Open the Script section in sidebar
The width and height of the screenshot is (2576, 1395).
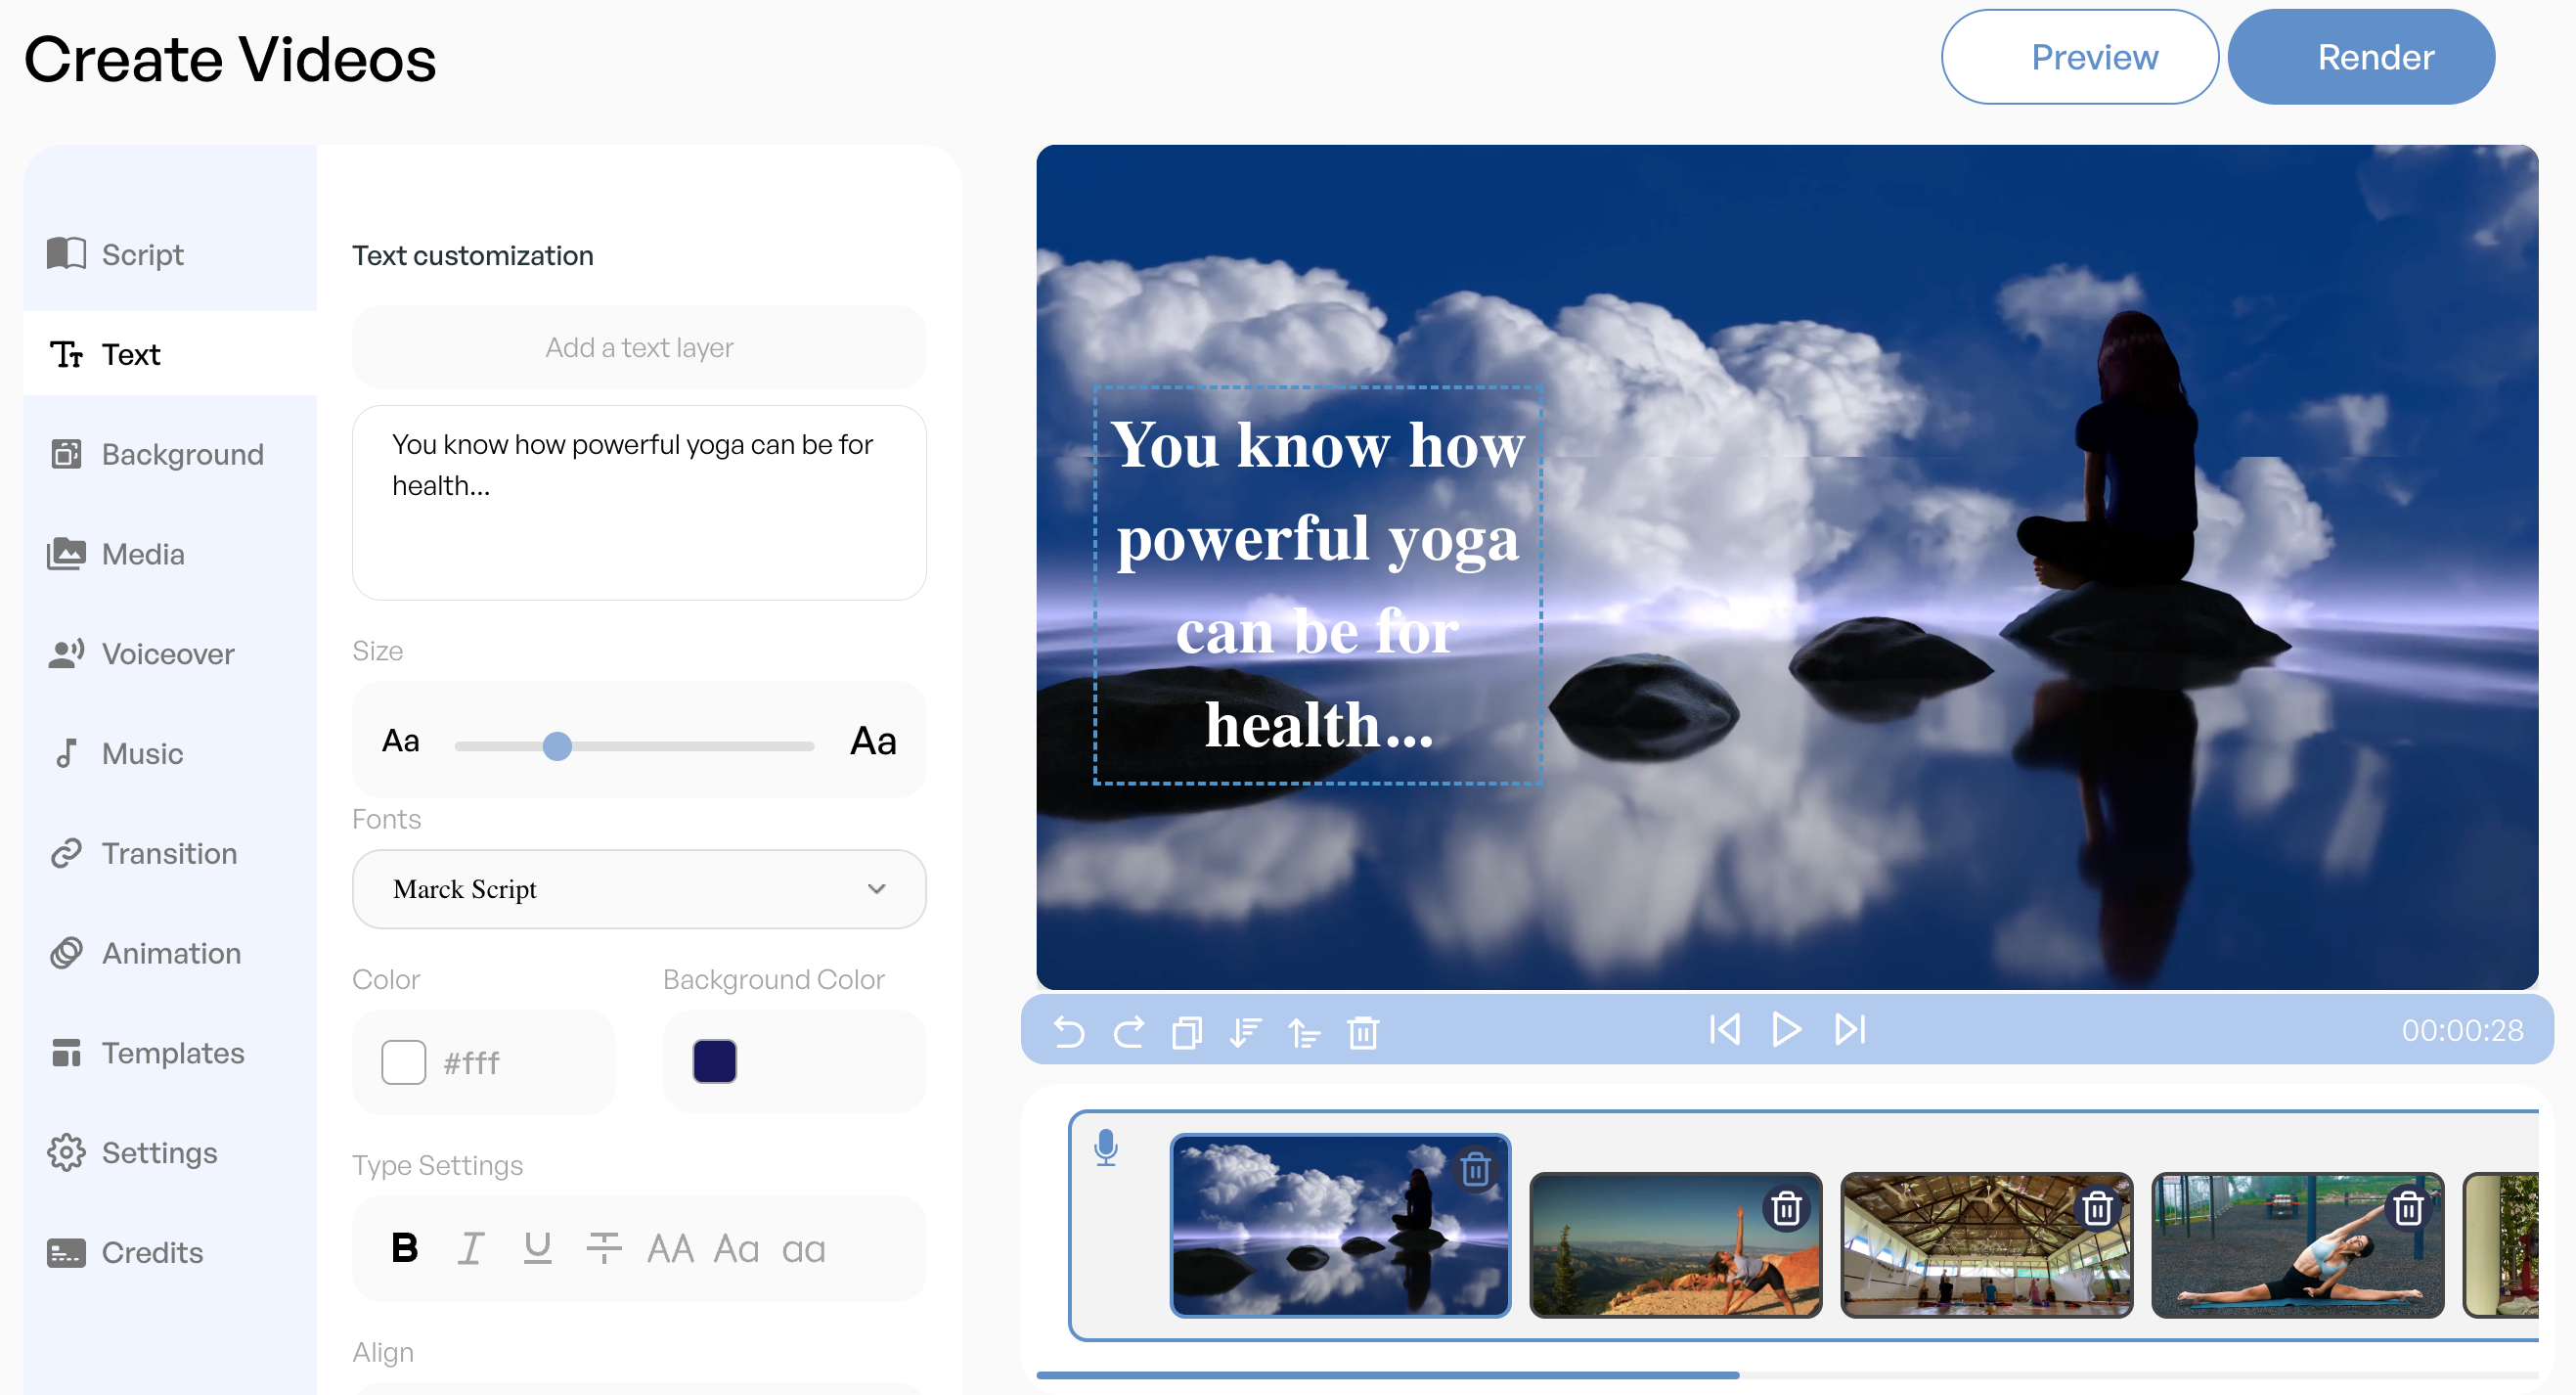point(116,254)
